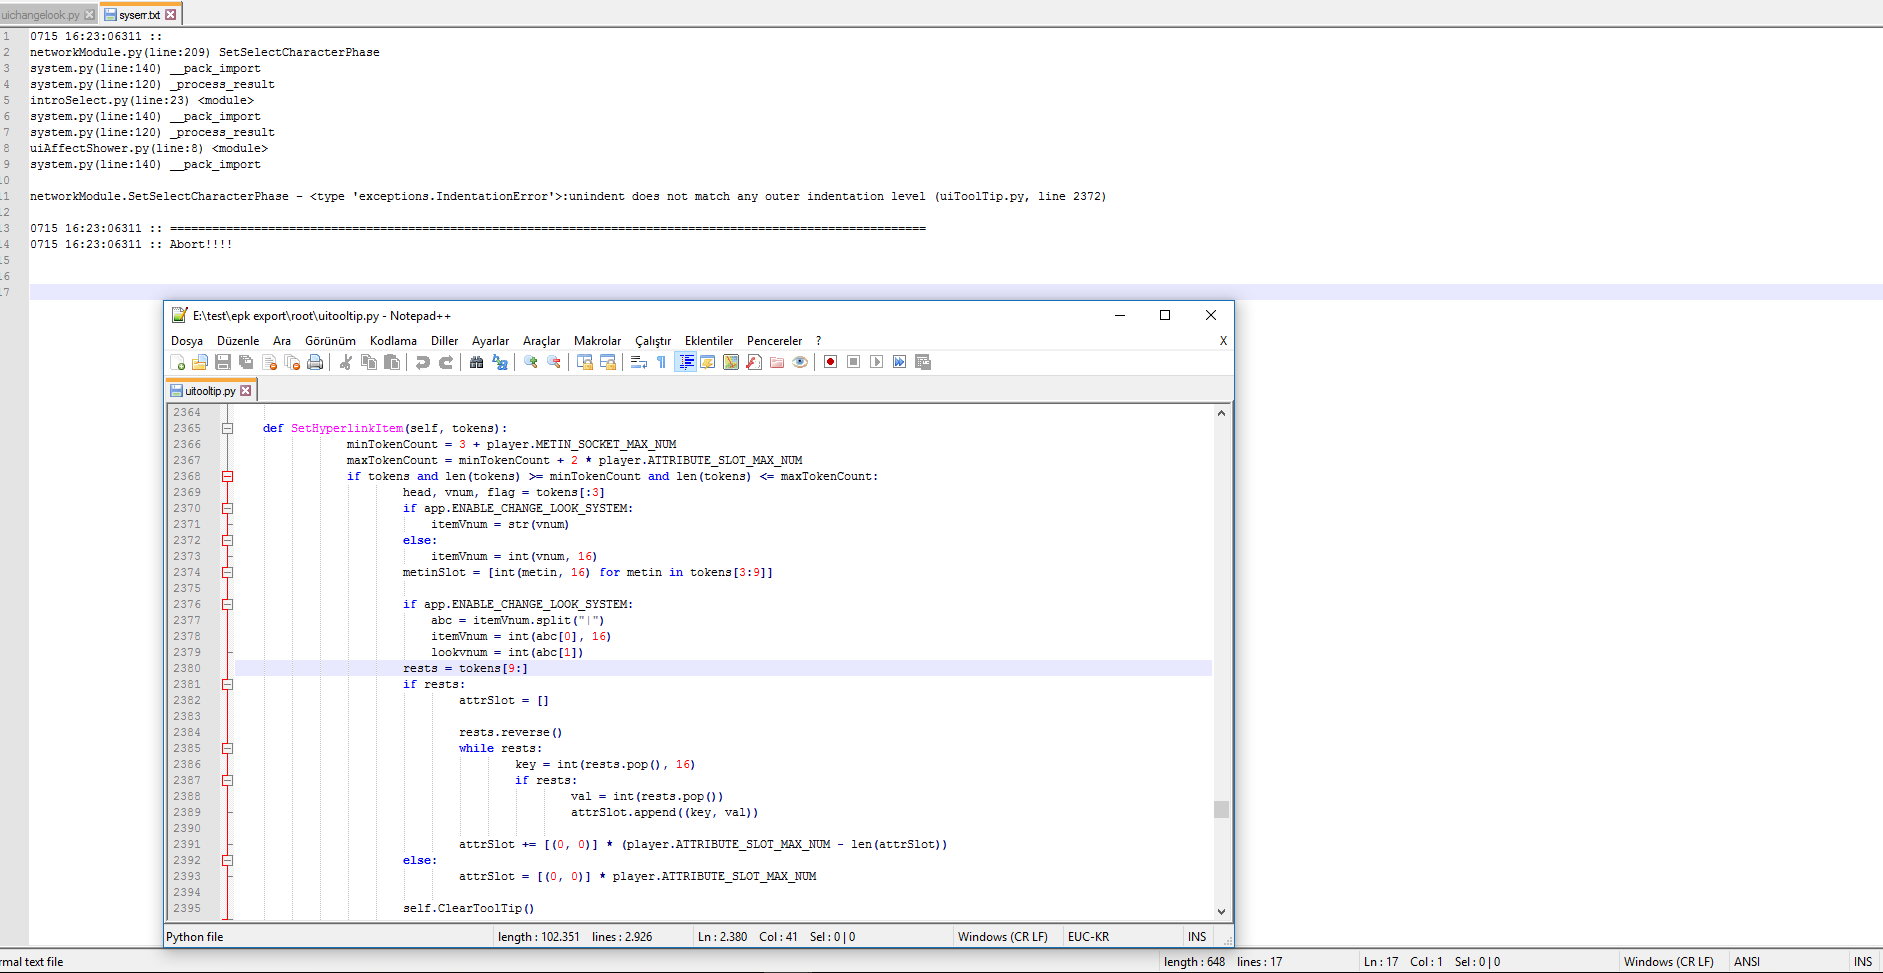Click the Stop recording macro icon
1883x973 pixels.
[x=854, y=362]
